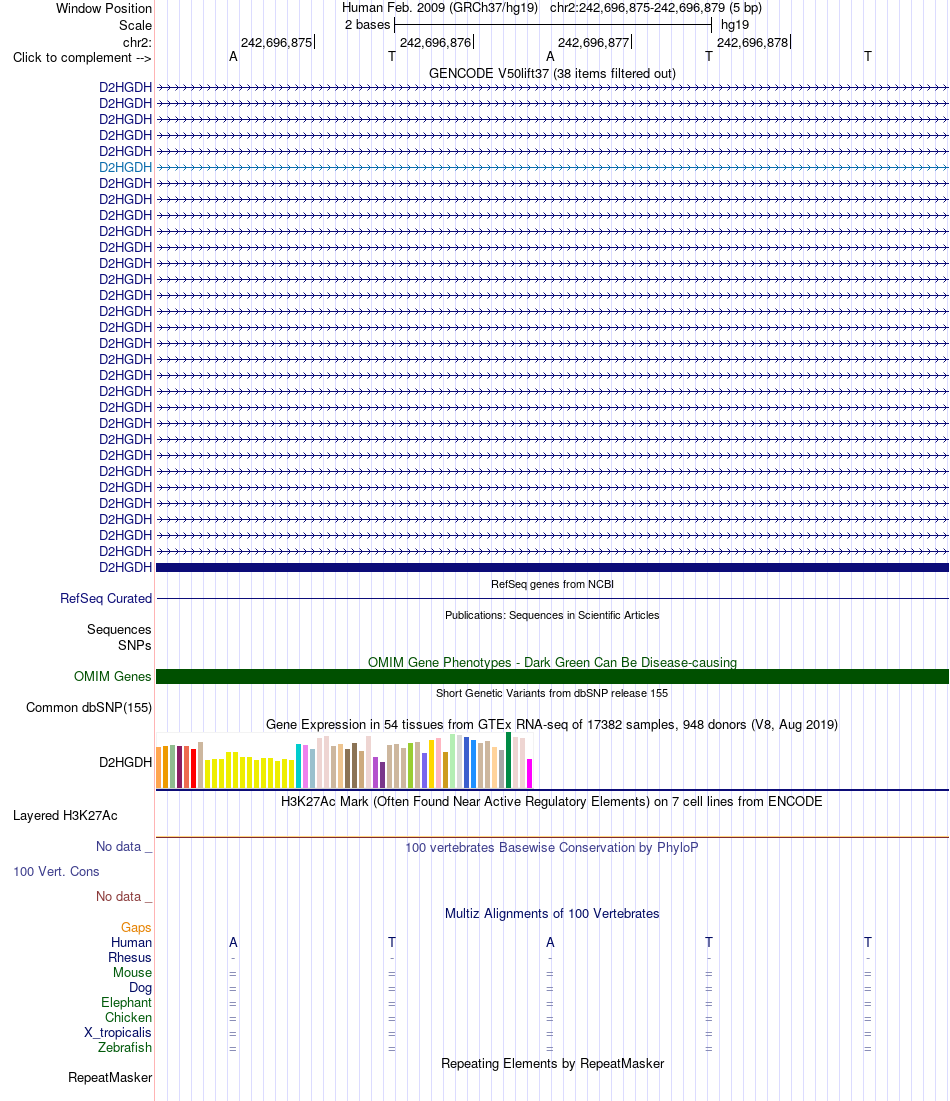Click the red bar in the GTEx chart
The height and width of the screenshot is (1101, 950).
pyautogui.click(x=193, y=768)
